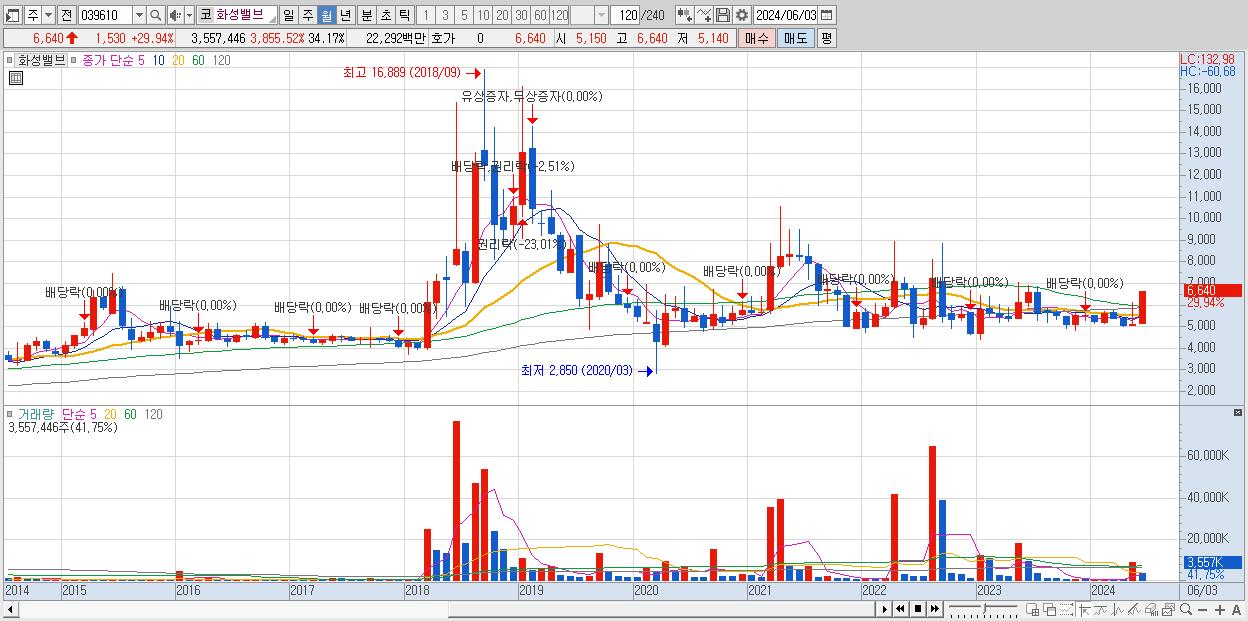
Task: Click the fast-forward button on bottom bar
Action: click(934, 609)
